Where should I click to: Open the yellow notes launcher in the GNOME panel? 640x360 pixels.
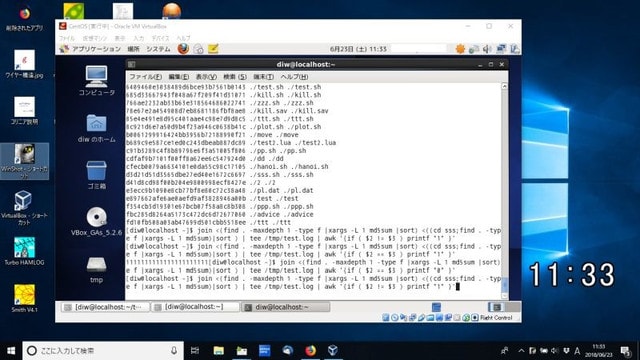tap(213, 49)
